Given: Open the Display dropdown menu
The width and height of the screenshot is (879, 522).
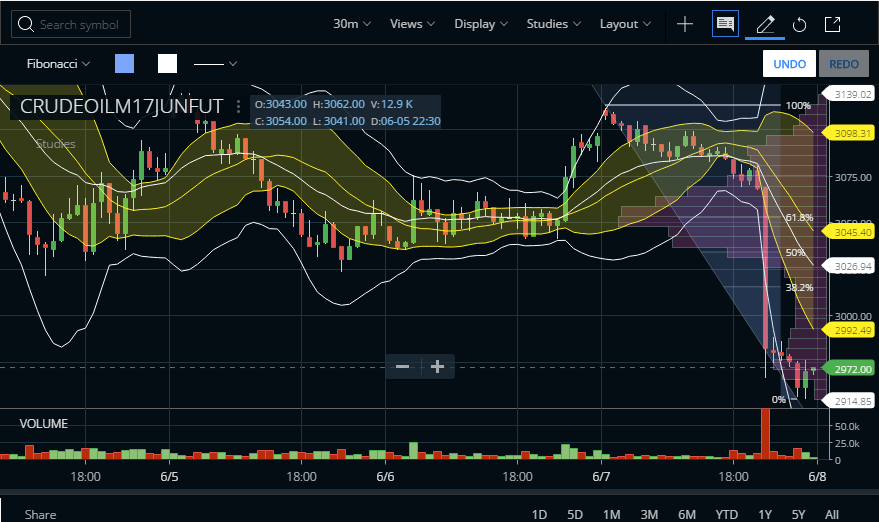Looking at the screenshot, I should click(x=481, y=24).
